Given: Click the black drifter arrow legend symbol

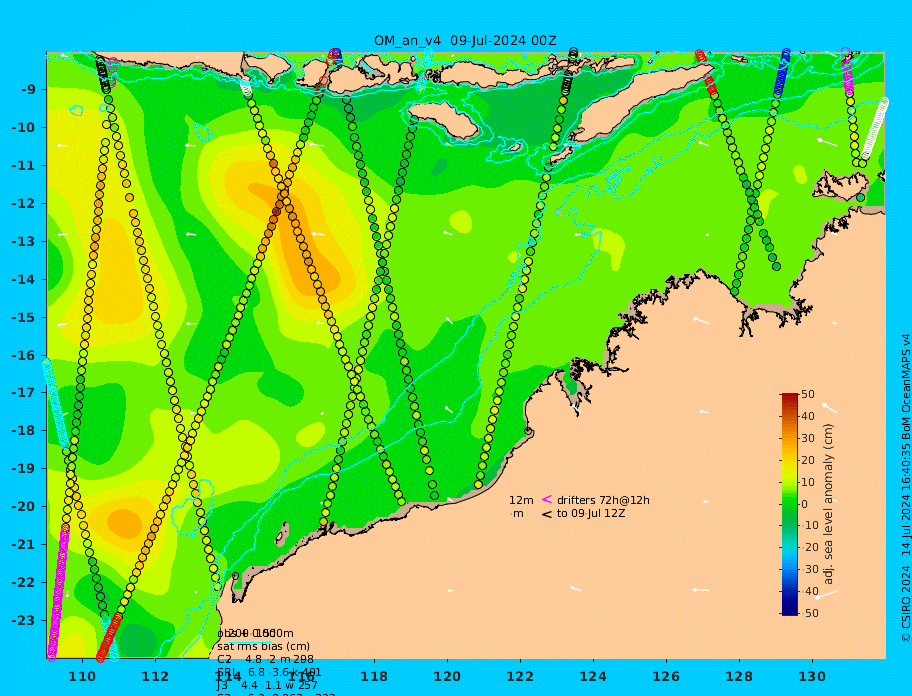Looking at the screenshot, I should (x=547, y=514).
